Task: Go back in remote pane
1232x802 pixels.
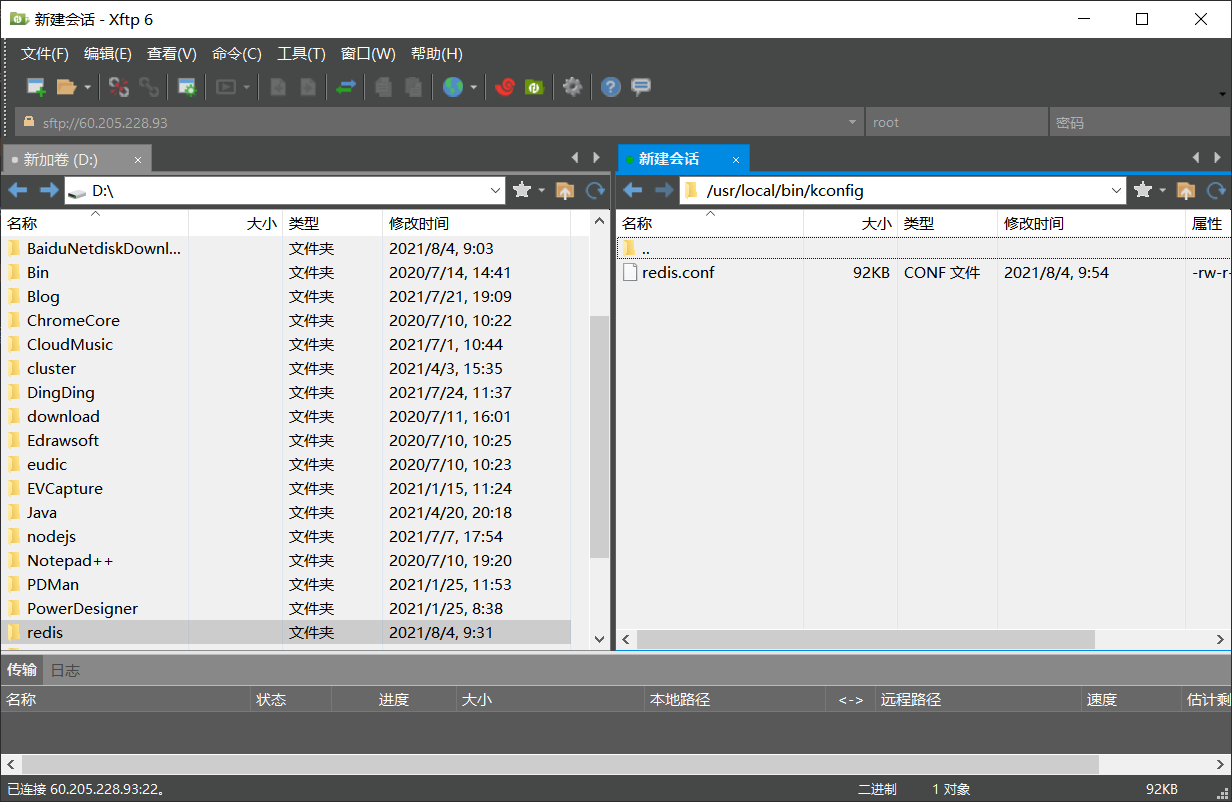Action: coord(632,190)
